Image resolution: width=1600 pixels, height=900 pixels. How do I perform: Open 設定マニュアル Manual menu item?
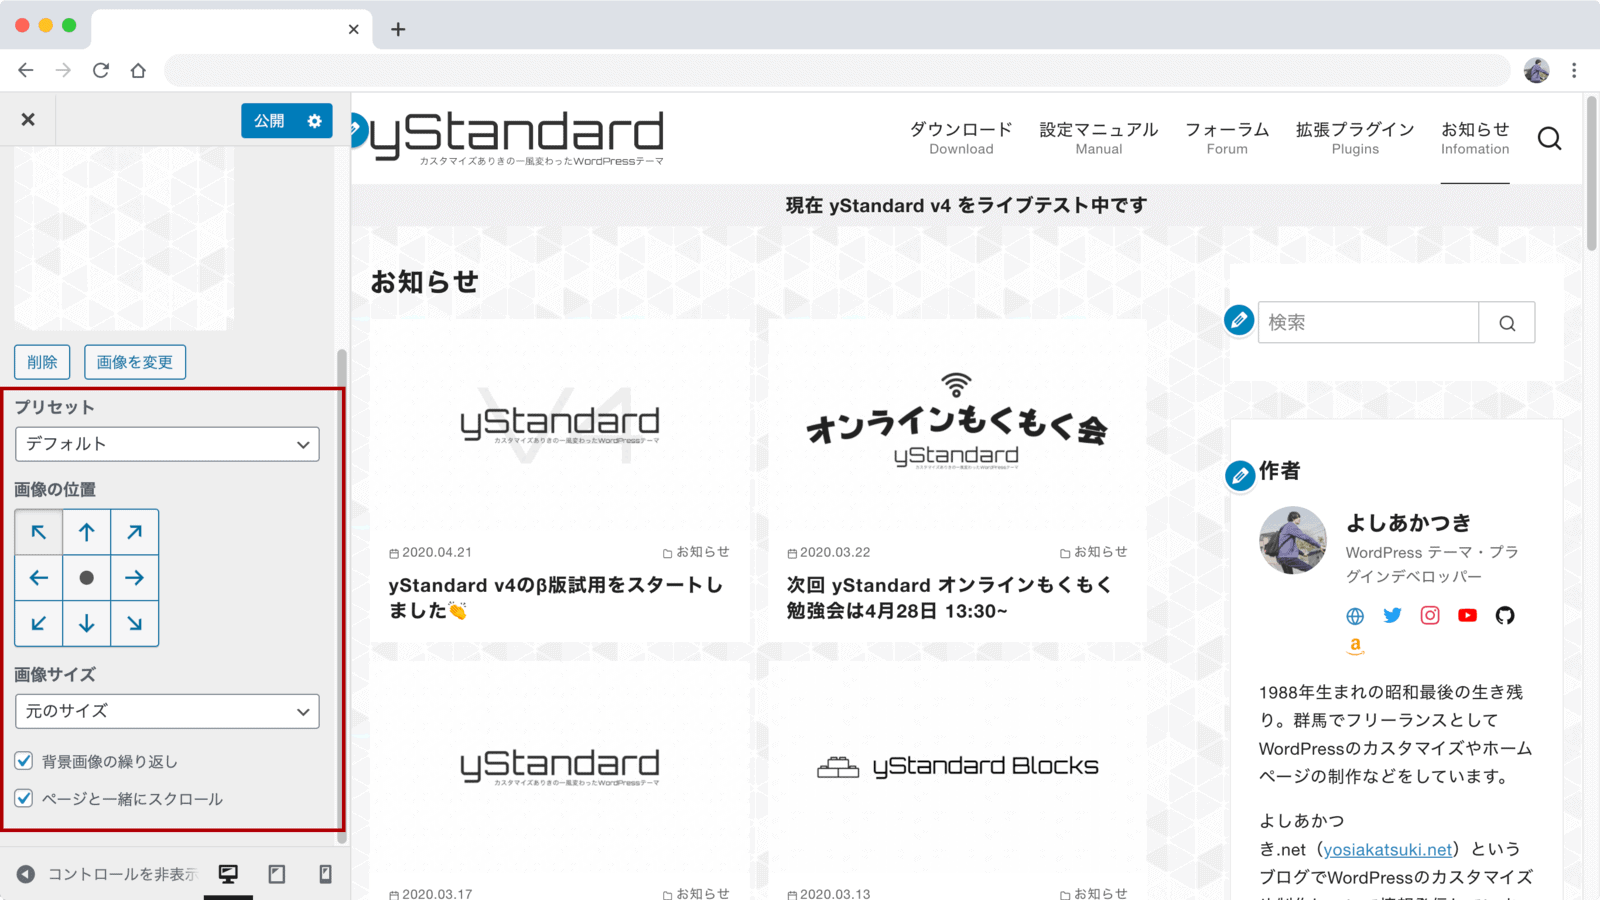point(1099,138)
